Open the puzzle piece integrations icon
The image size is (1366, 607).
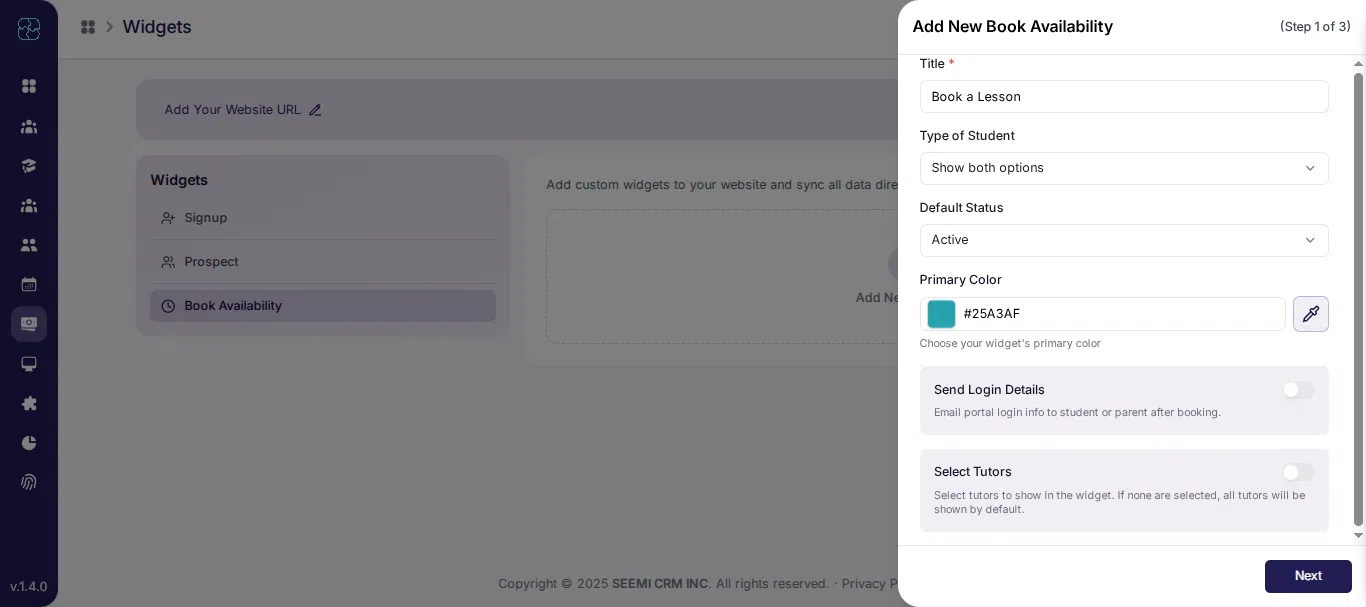click(29, 403)
